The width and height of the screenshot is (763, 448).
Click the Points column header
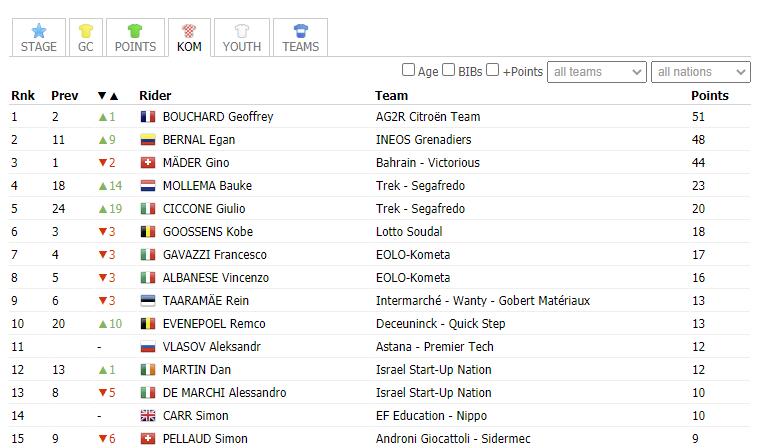(709, 96)
